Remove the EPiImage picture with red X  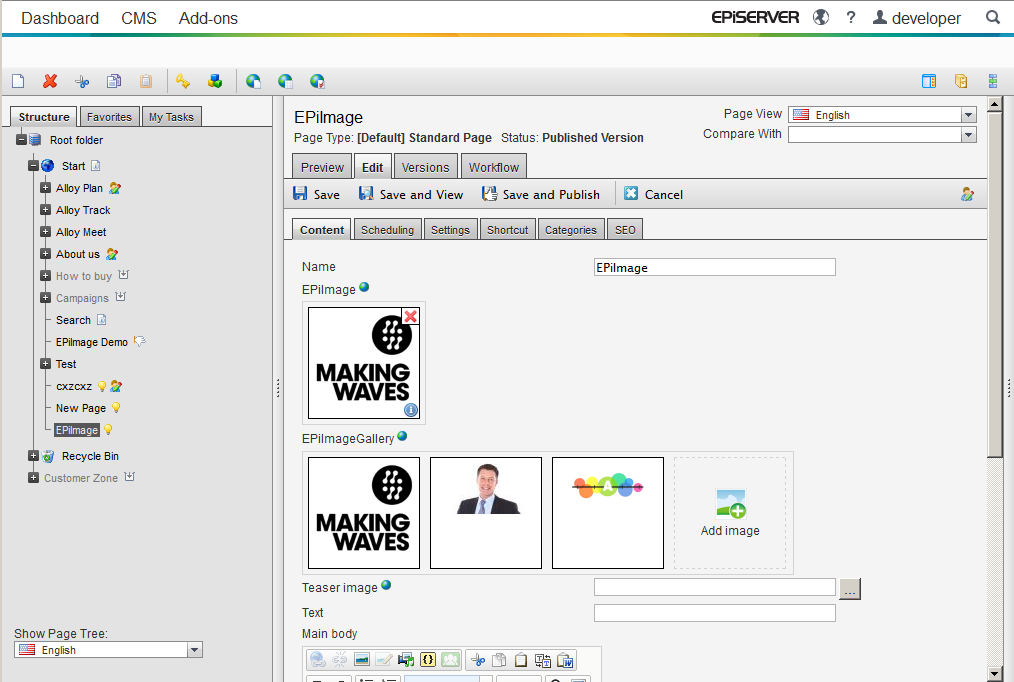410,316
